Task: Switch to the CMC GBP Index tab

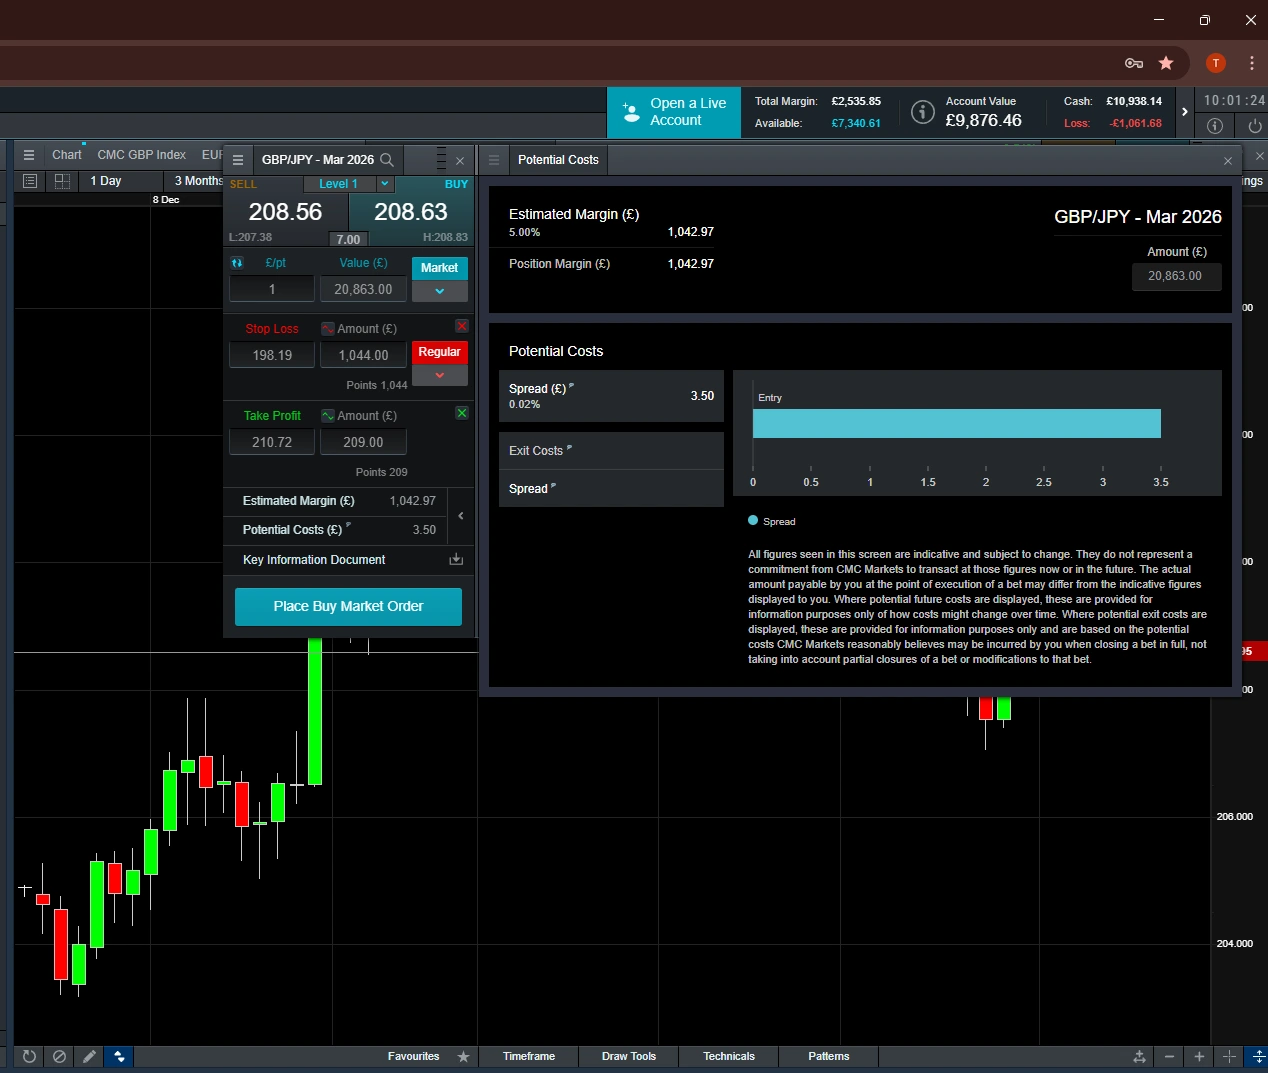Action: pos(141,154)
